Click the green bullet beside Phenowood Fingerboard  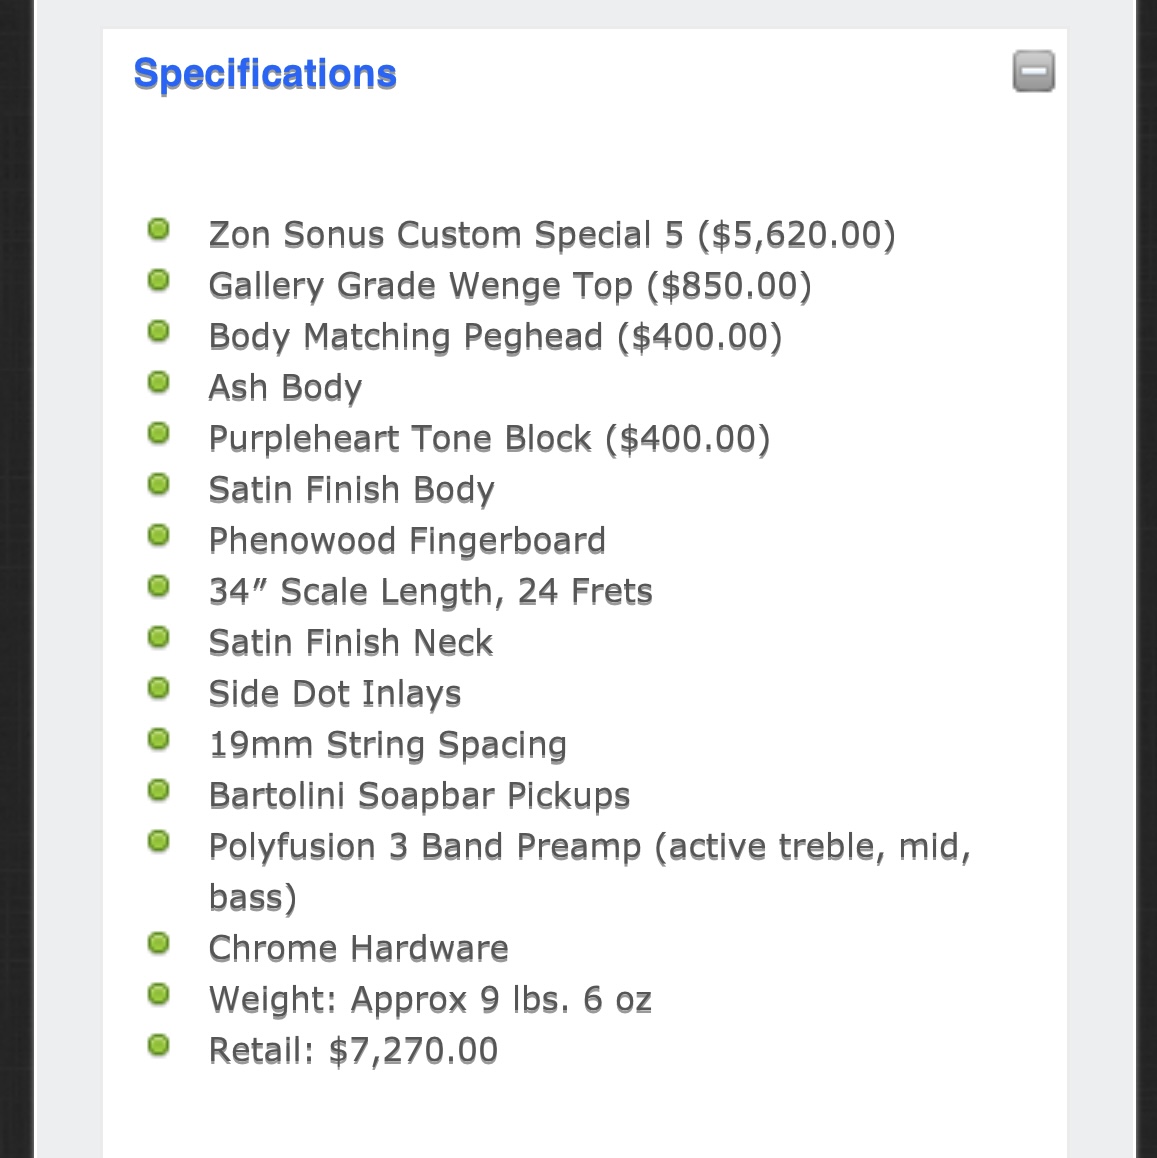coord(159,535)
